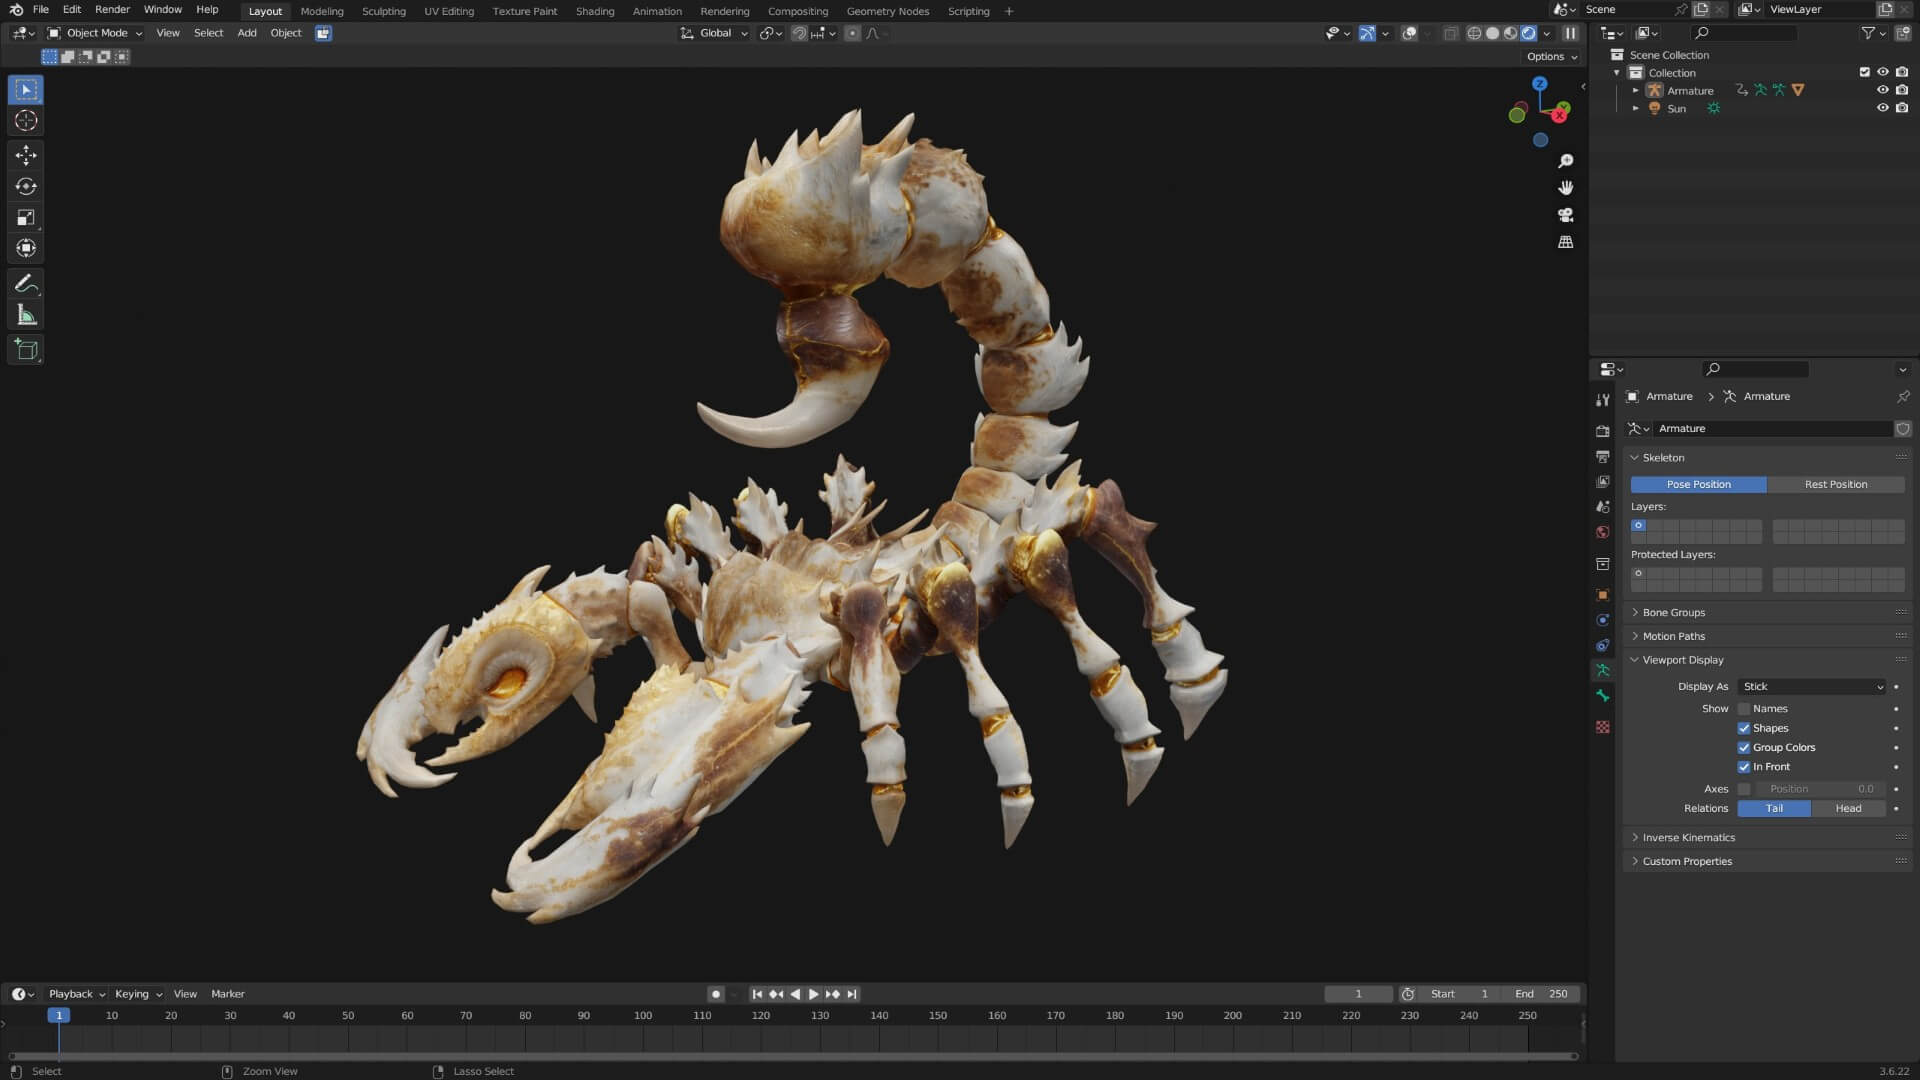
Task: Open the Render menu
Action: [x=112, y=10]
